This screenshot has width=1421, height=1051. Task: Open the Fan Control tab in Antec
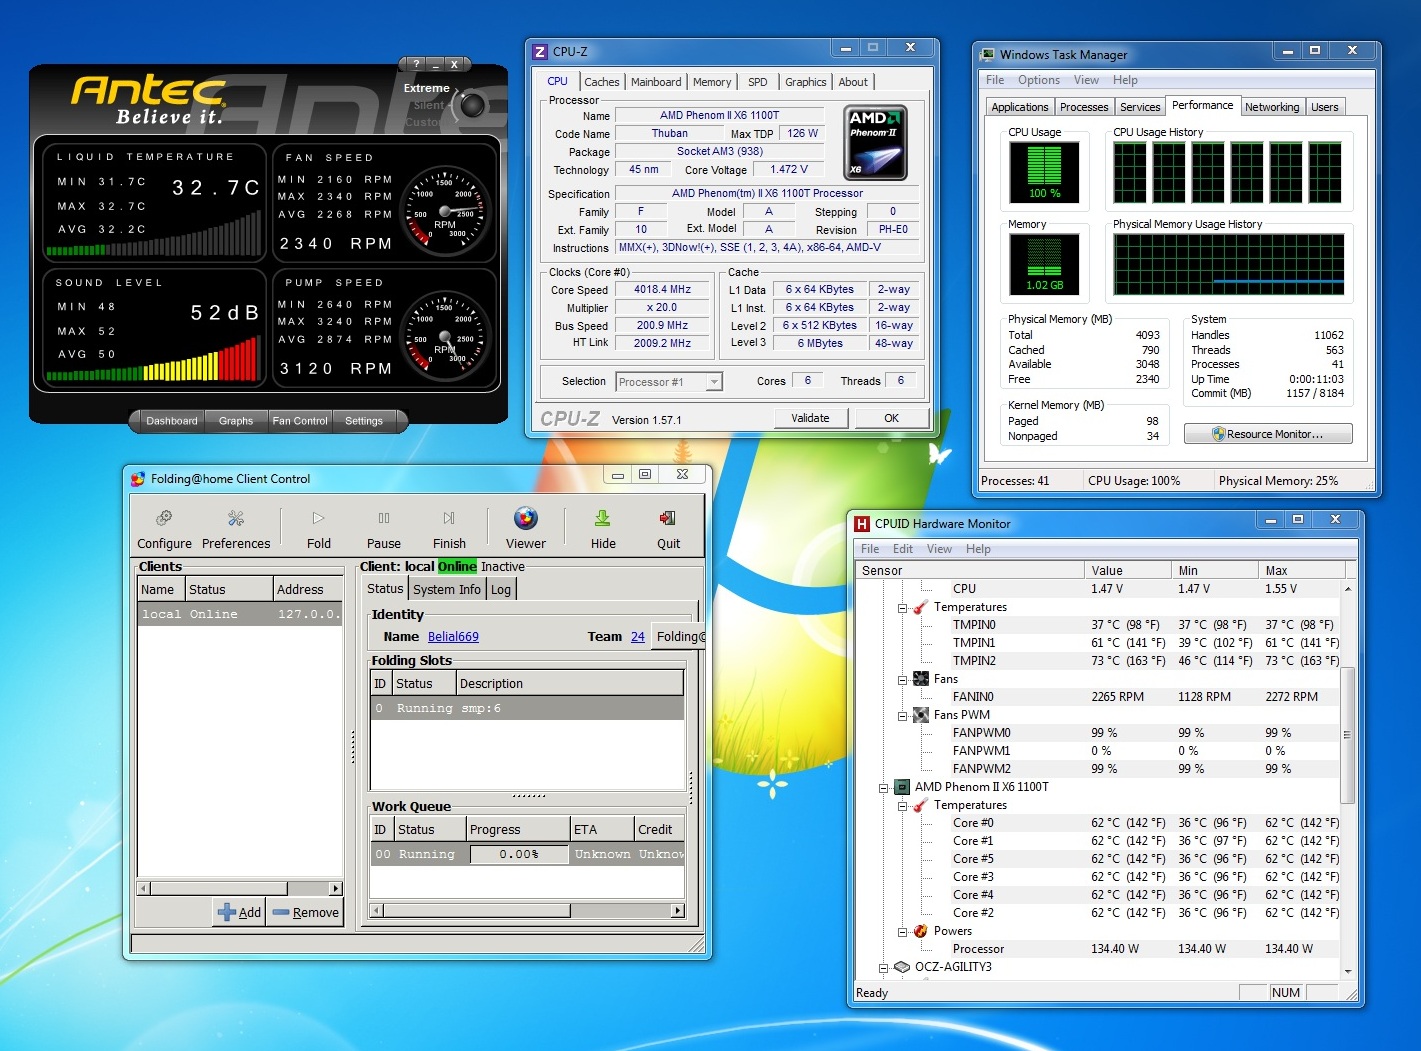(x=300, y=421)
